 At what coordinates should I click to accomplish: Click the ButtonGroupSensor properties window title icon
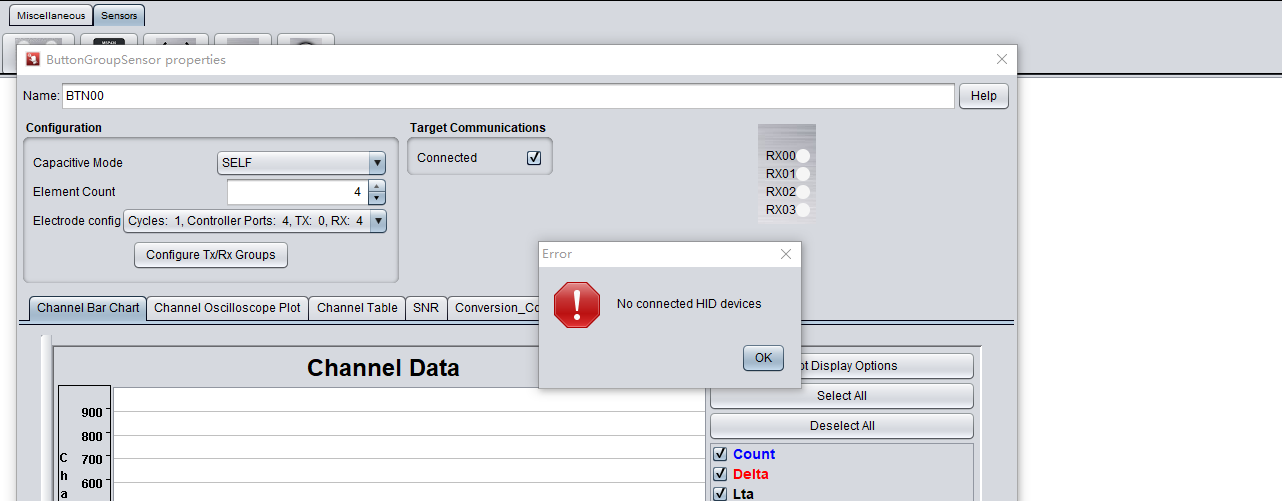pyautogui.click(x=33, y=60)
